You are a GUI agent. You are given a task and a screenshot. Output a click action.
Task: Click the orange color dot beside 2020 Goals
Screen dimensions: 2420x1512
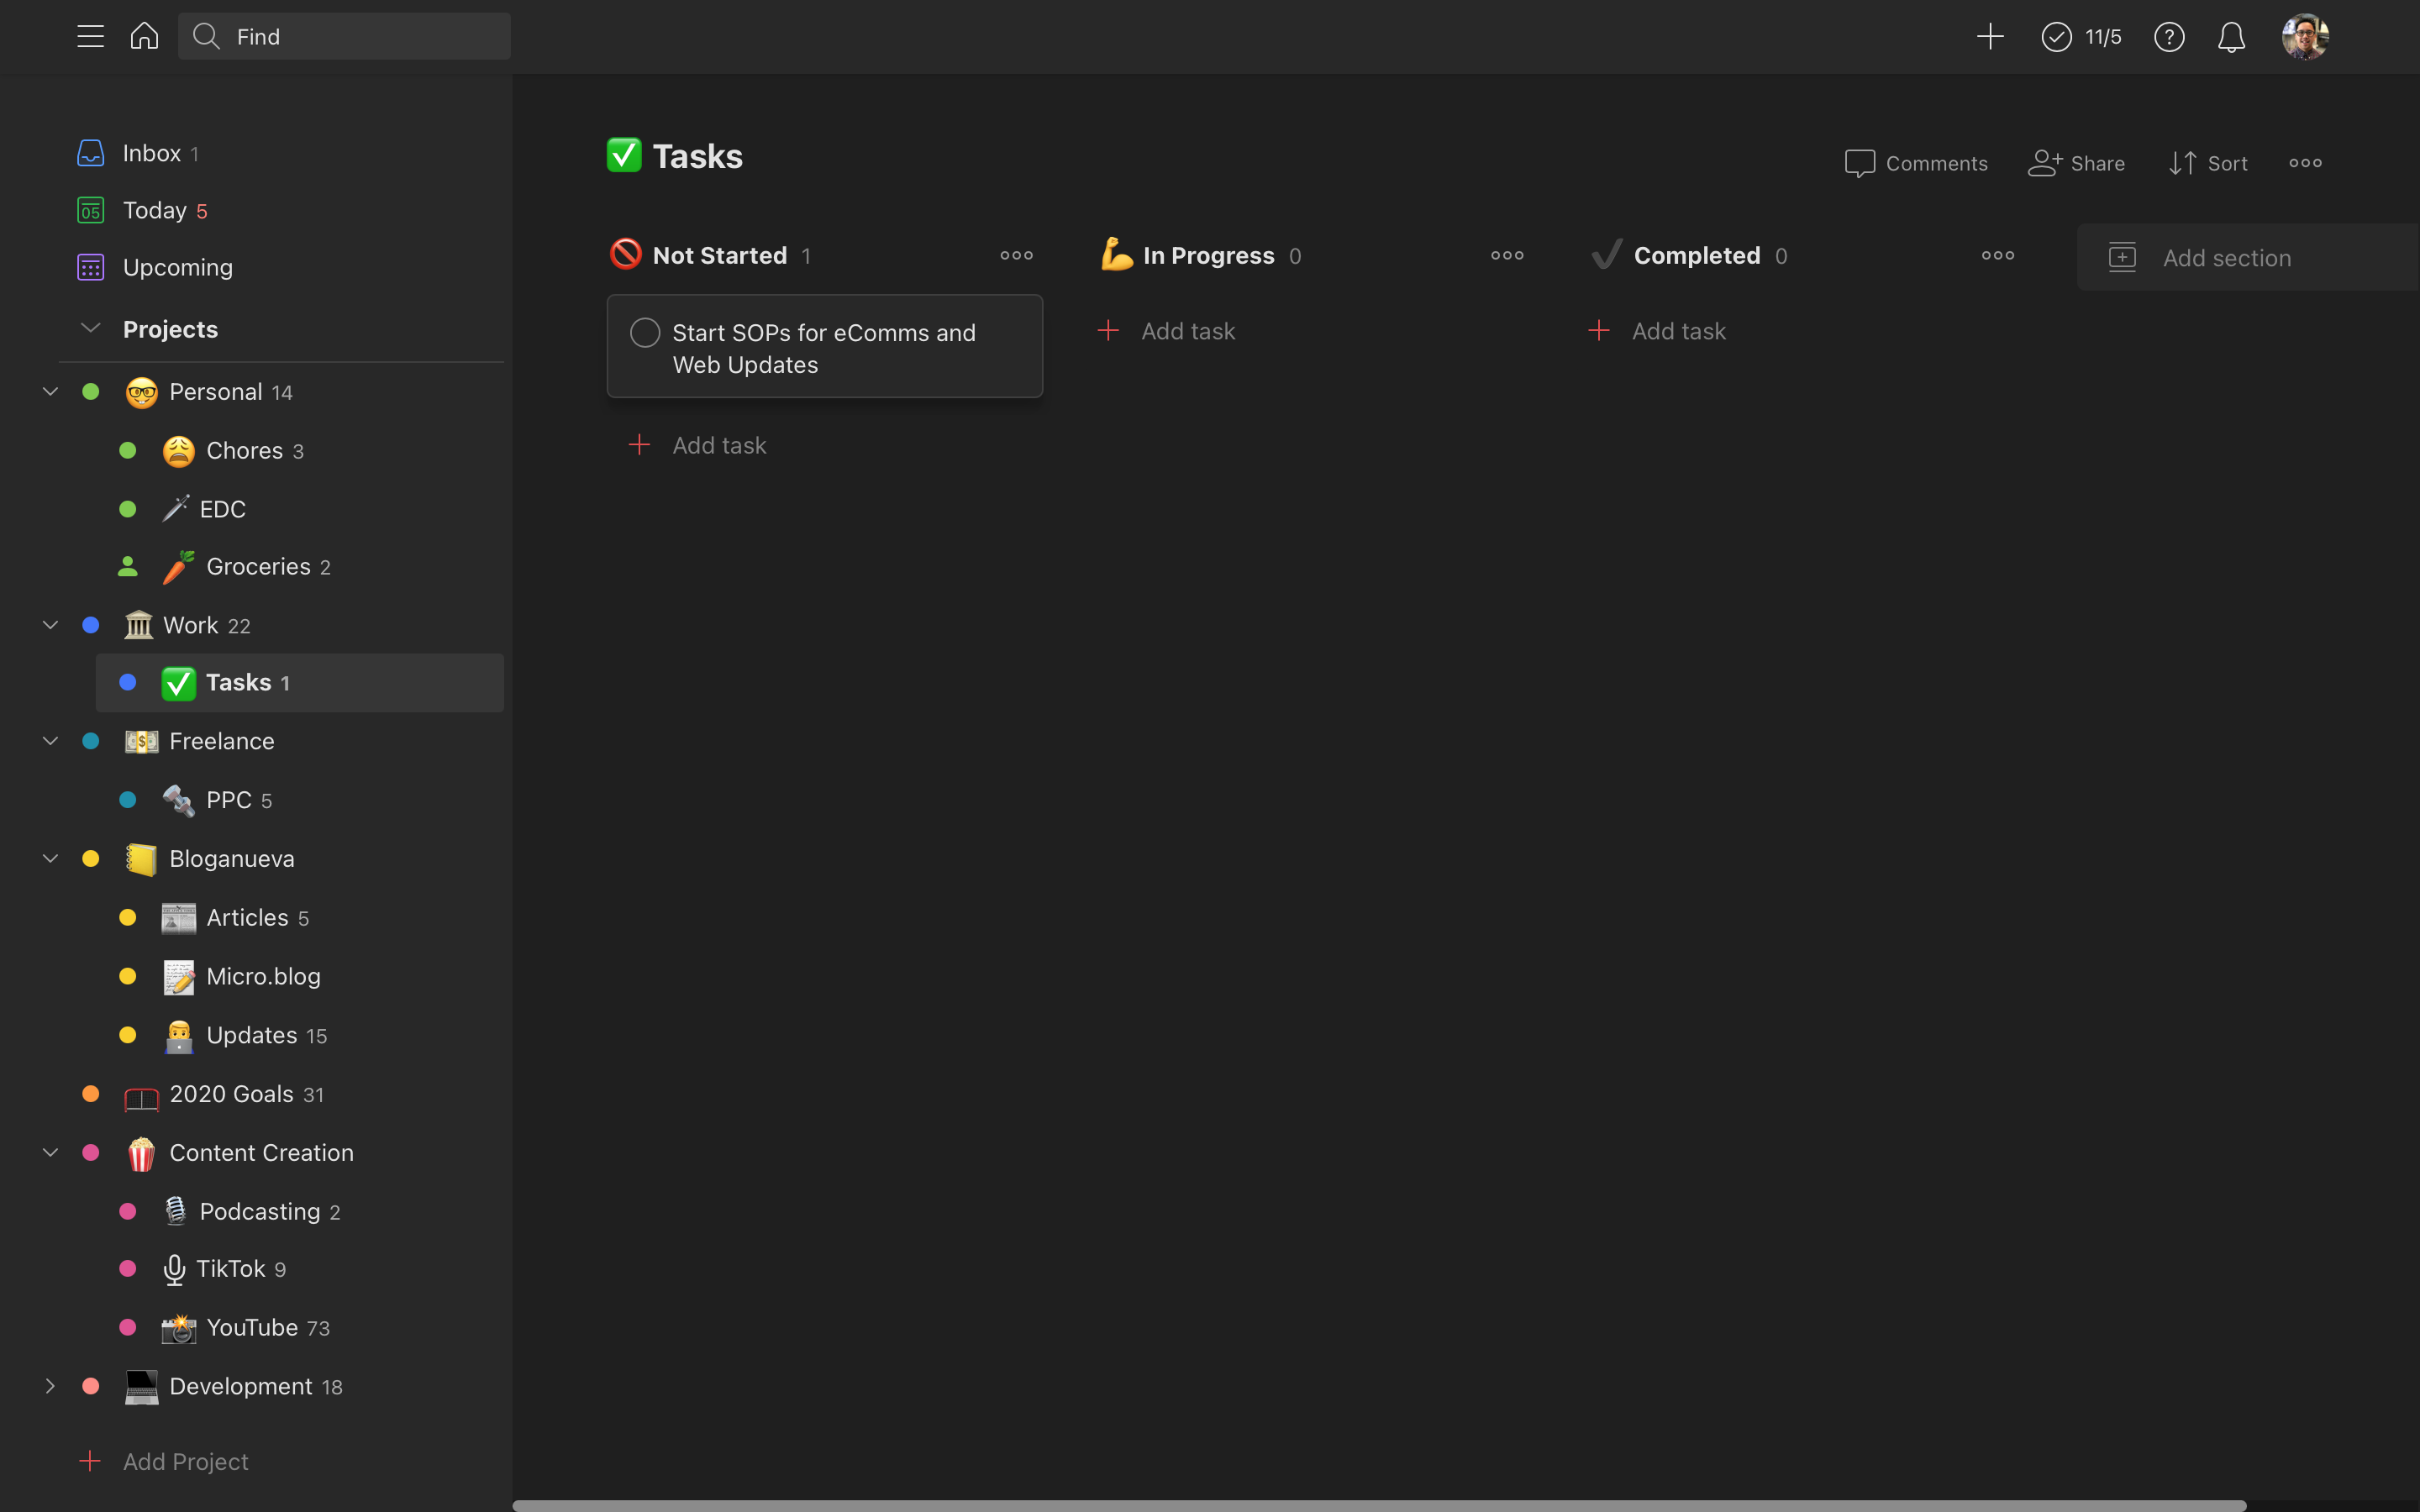pyautogui.click(x=90, y=1094)
